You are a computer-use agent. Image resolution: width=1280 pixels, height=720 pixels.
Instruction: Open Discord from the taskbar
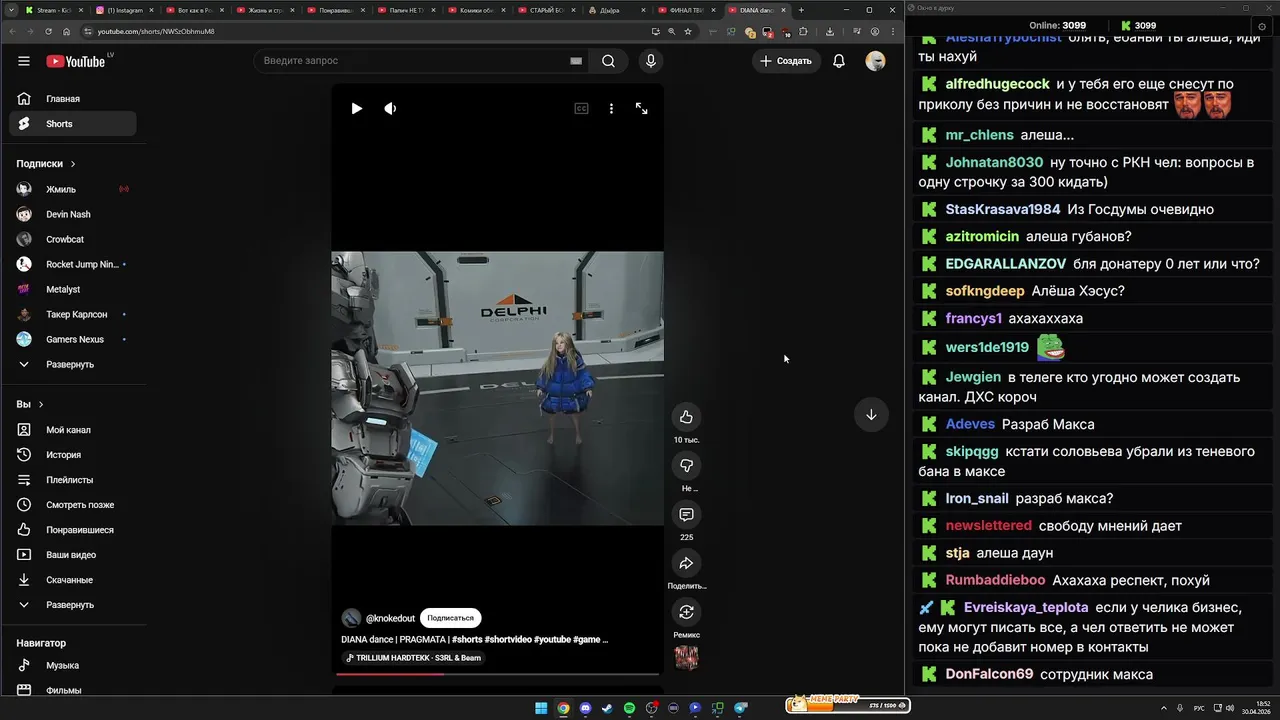point(585,708)
